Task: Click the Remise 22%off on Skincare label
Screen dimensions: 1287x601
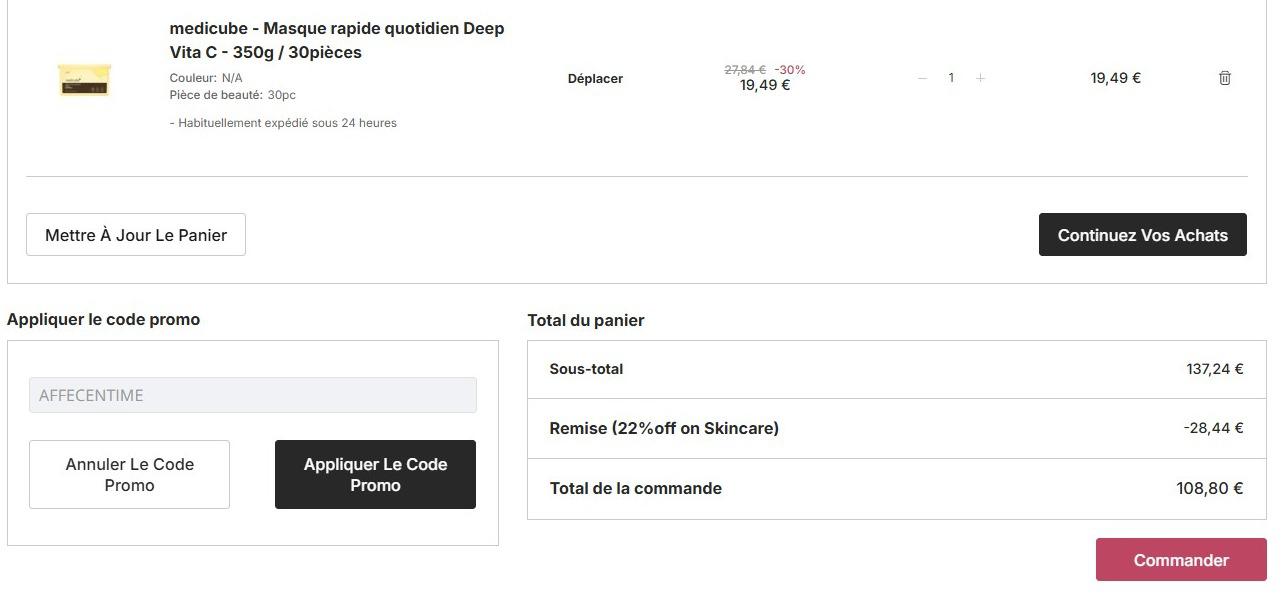Action: [x=664, y=428]
